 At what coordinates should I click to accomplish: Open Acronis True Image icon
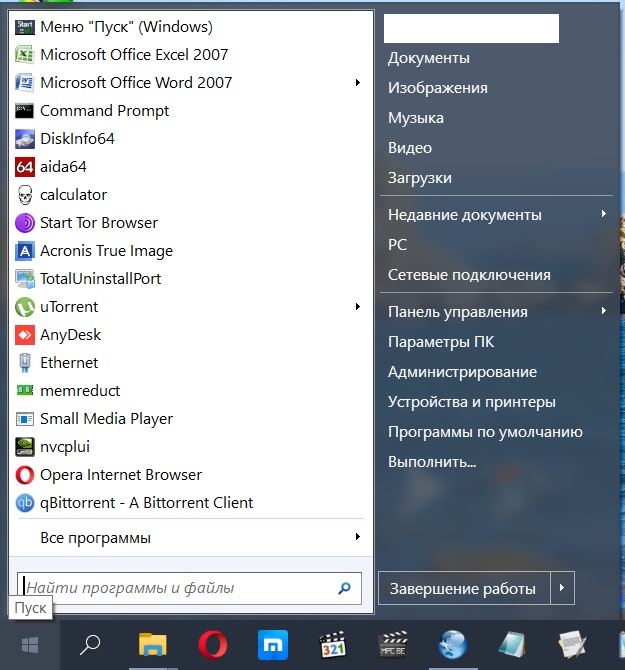25,251
